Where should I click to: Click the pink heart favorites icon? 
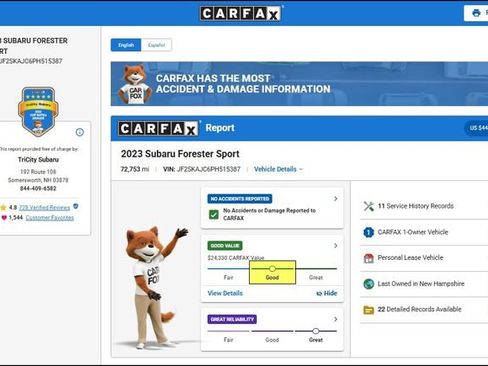coord(4,218)
